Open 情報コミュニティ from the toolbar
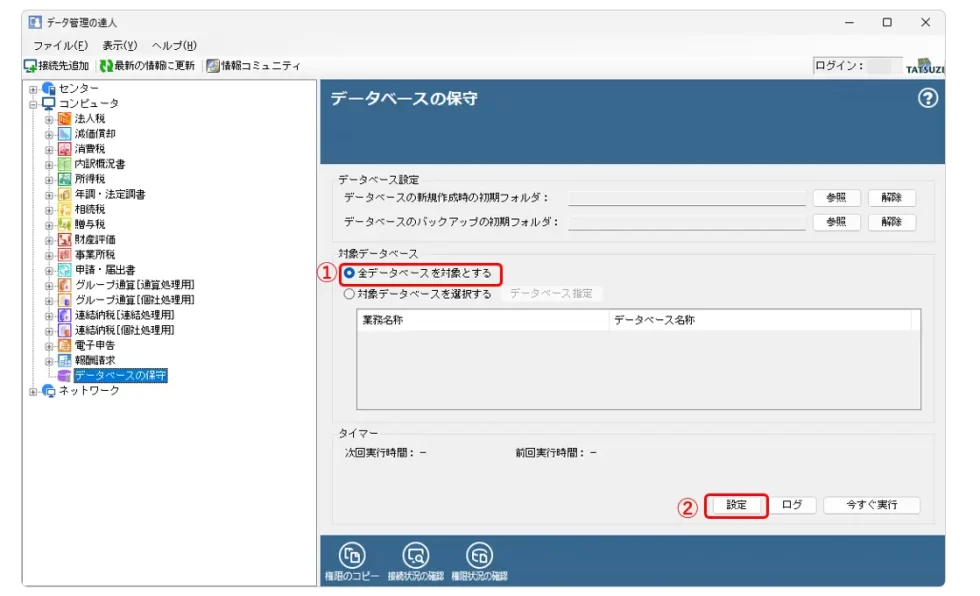This screenshot has width=980, height=596. click(x=253, y=66)
